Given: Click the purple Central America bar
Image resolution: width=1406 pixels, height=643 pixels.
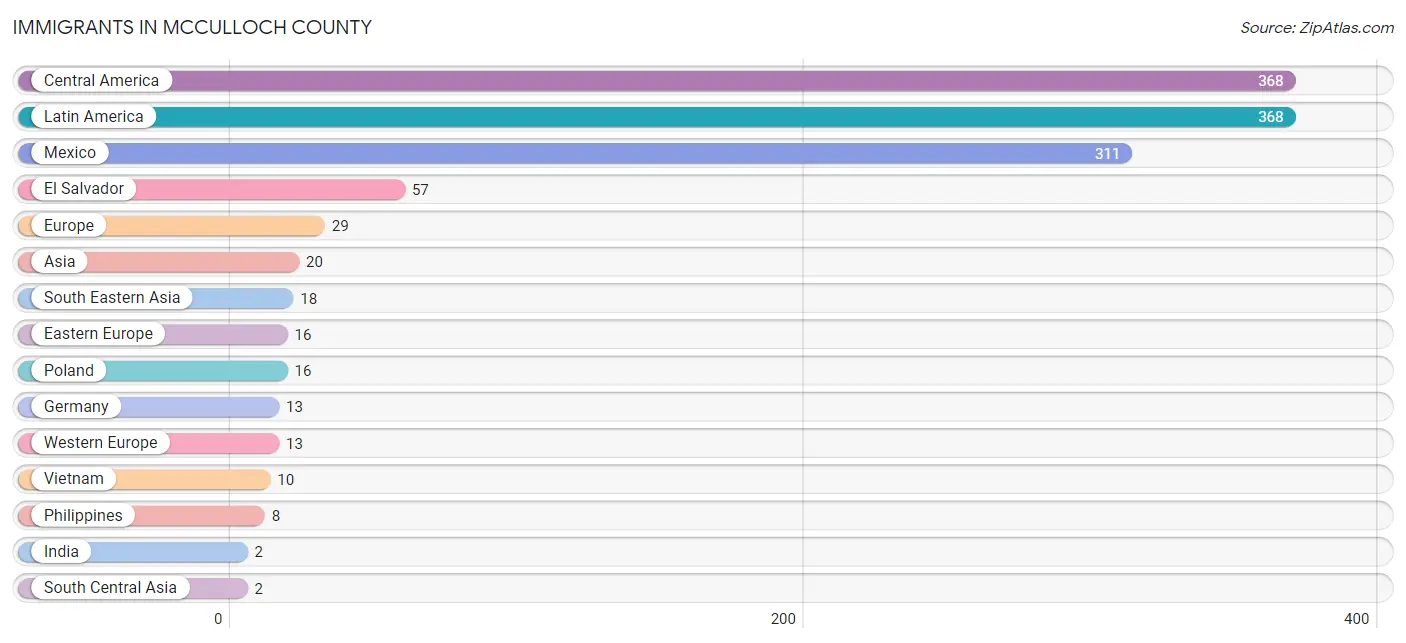Looking at the screenshot, I should click(x=656, y=81).
